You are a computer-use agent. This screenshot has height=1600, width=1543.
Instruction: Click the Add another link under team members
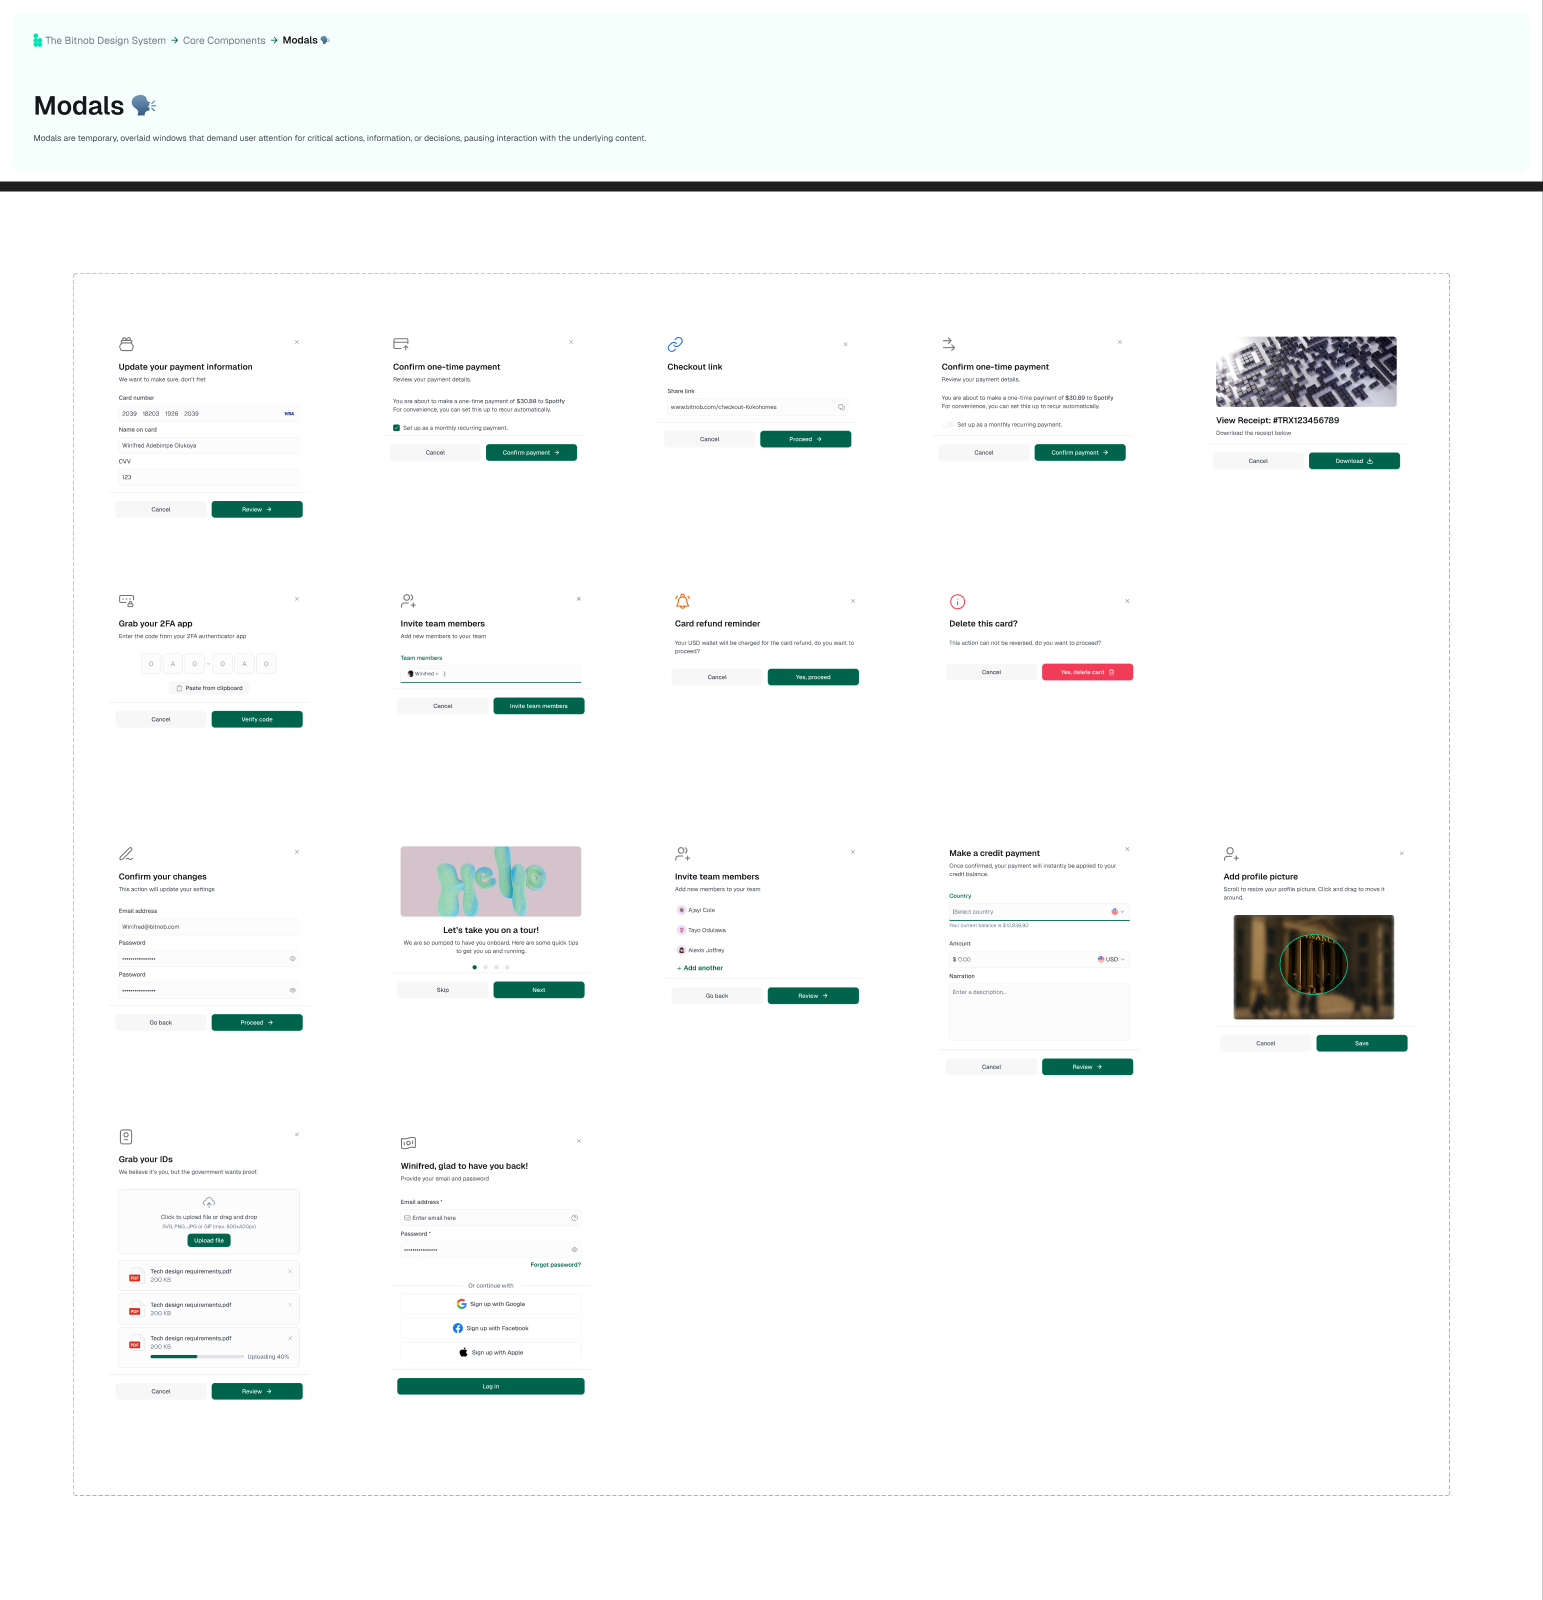(x=700, y=968)
